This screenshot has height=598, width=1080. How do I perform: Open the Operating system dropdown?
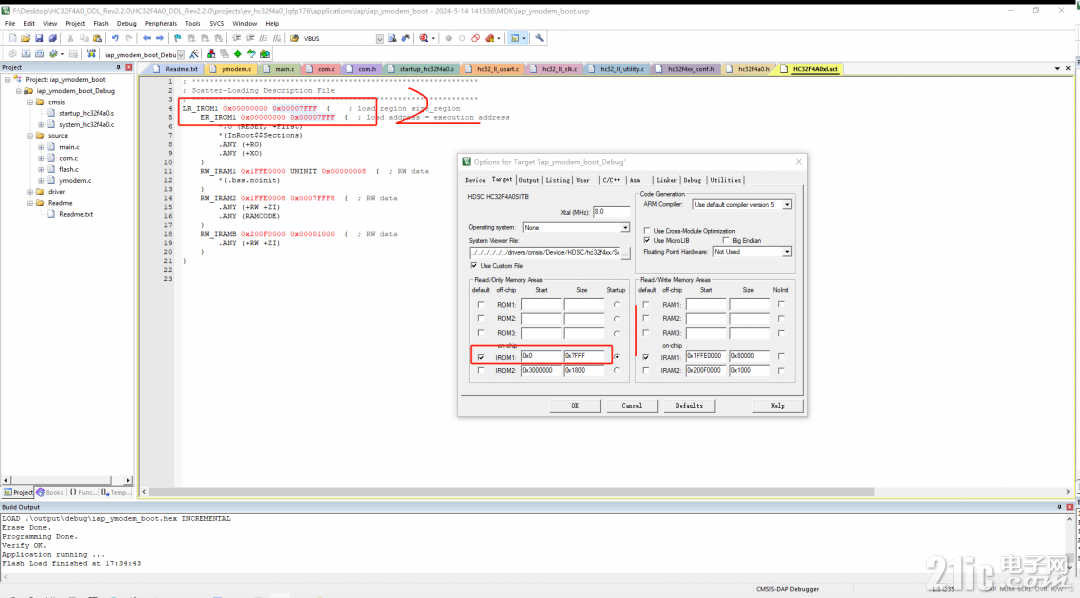tap(625, 227)
